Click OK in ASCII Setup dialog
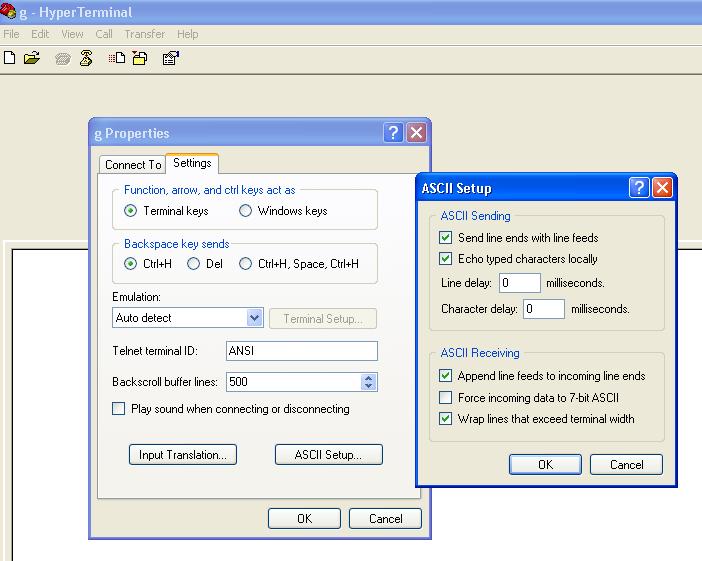 545,465
